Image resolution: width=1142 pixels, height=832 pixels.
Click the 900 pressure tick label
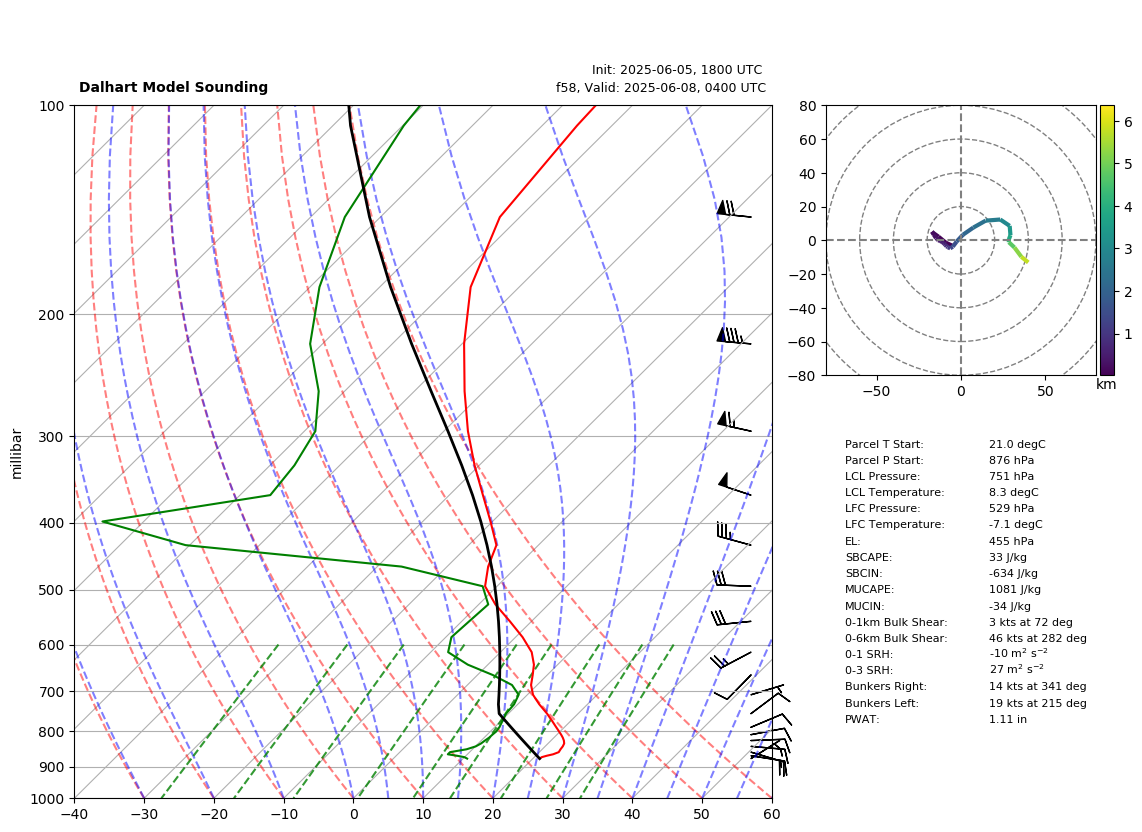[52, 767]
